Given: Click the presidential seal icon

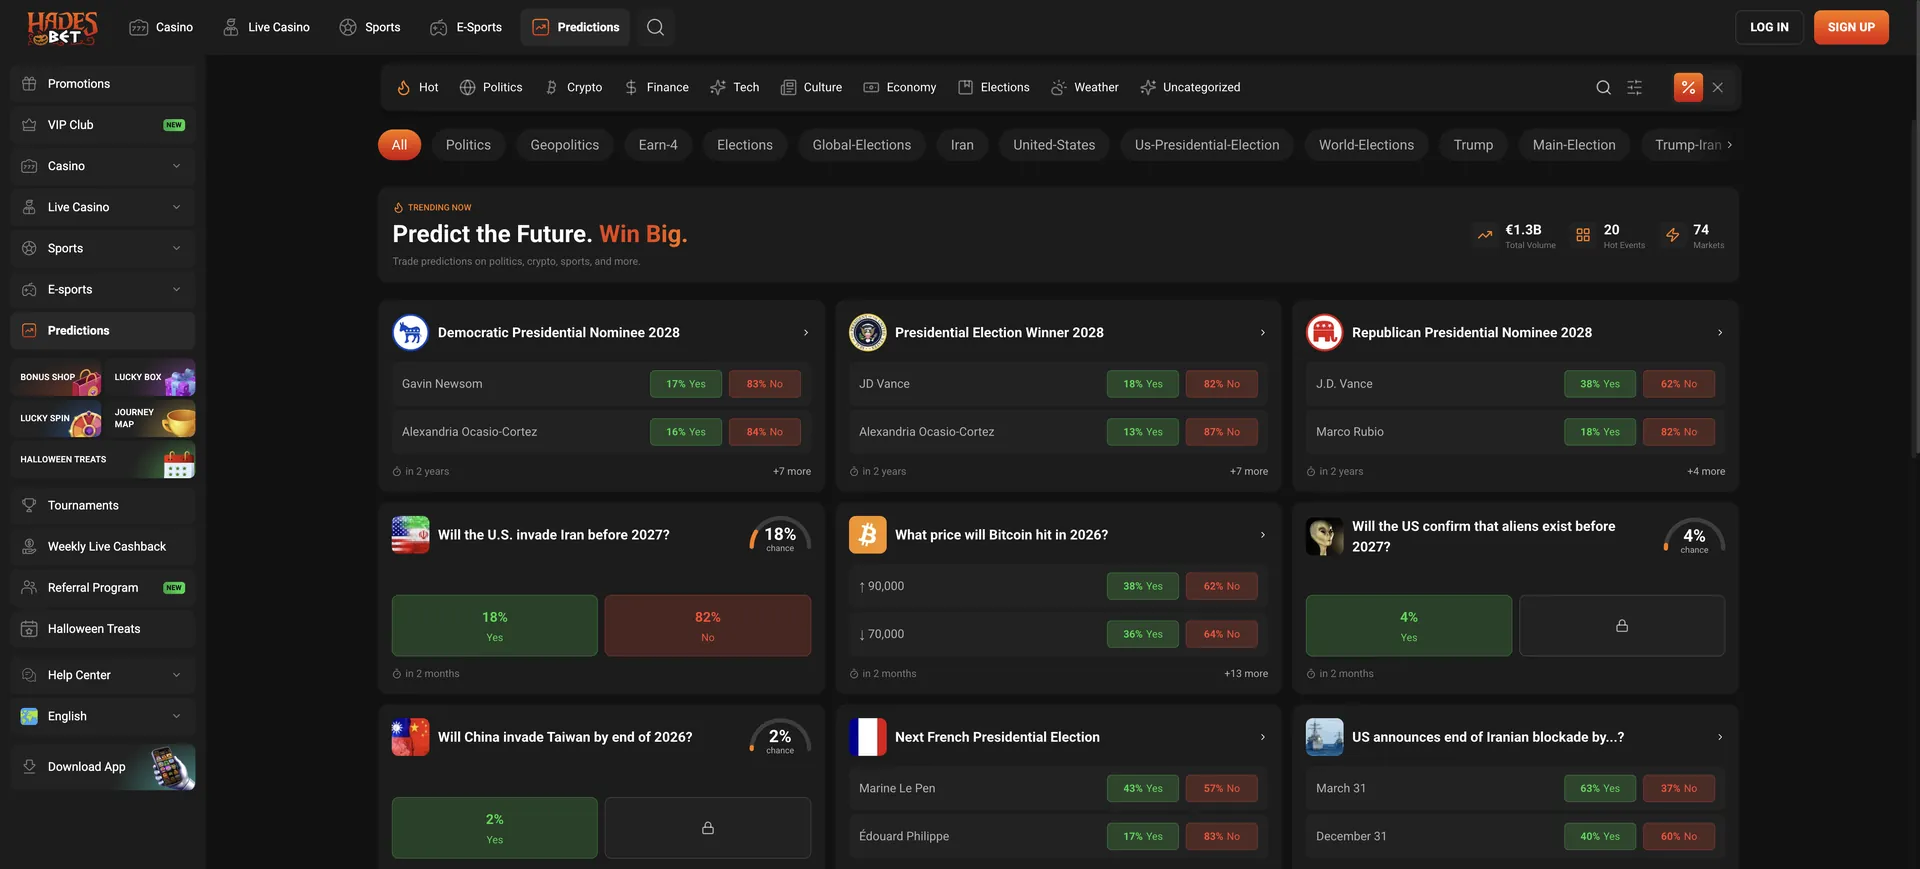Looking at the screenshot, I should 867,332.
